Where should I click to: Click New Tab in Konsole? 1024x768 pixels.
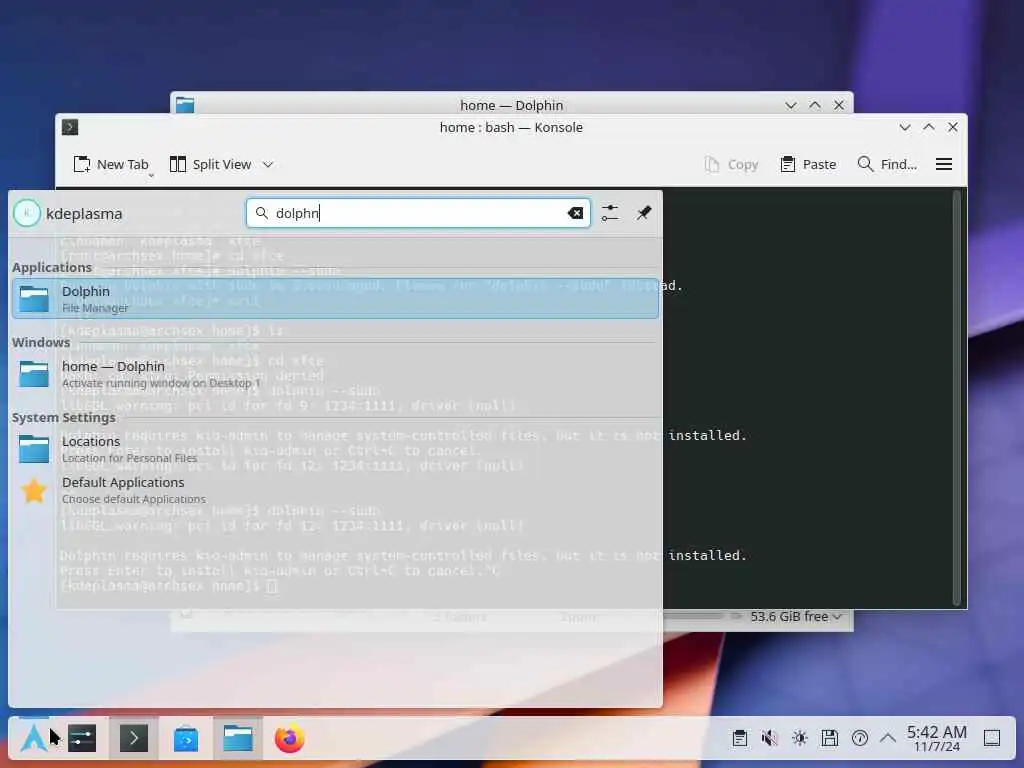coord(111,165)
